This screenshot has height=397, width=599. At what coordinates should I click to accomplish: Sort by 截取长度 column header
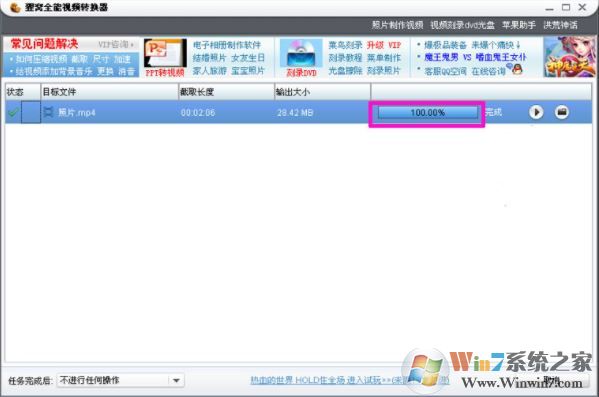[x=226, y=92]
